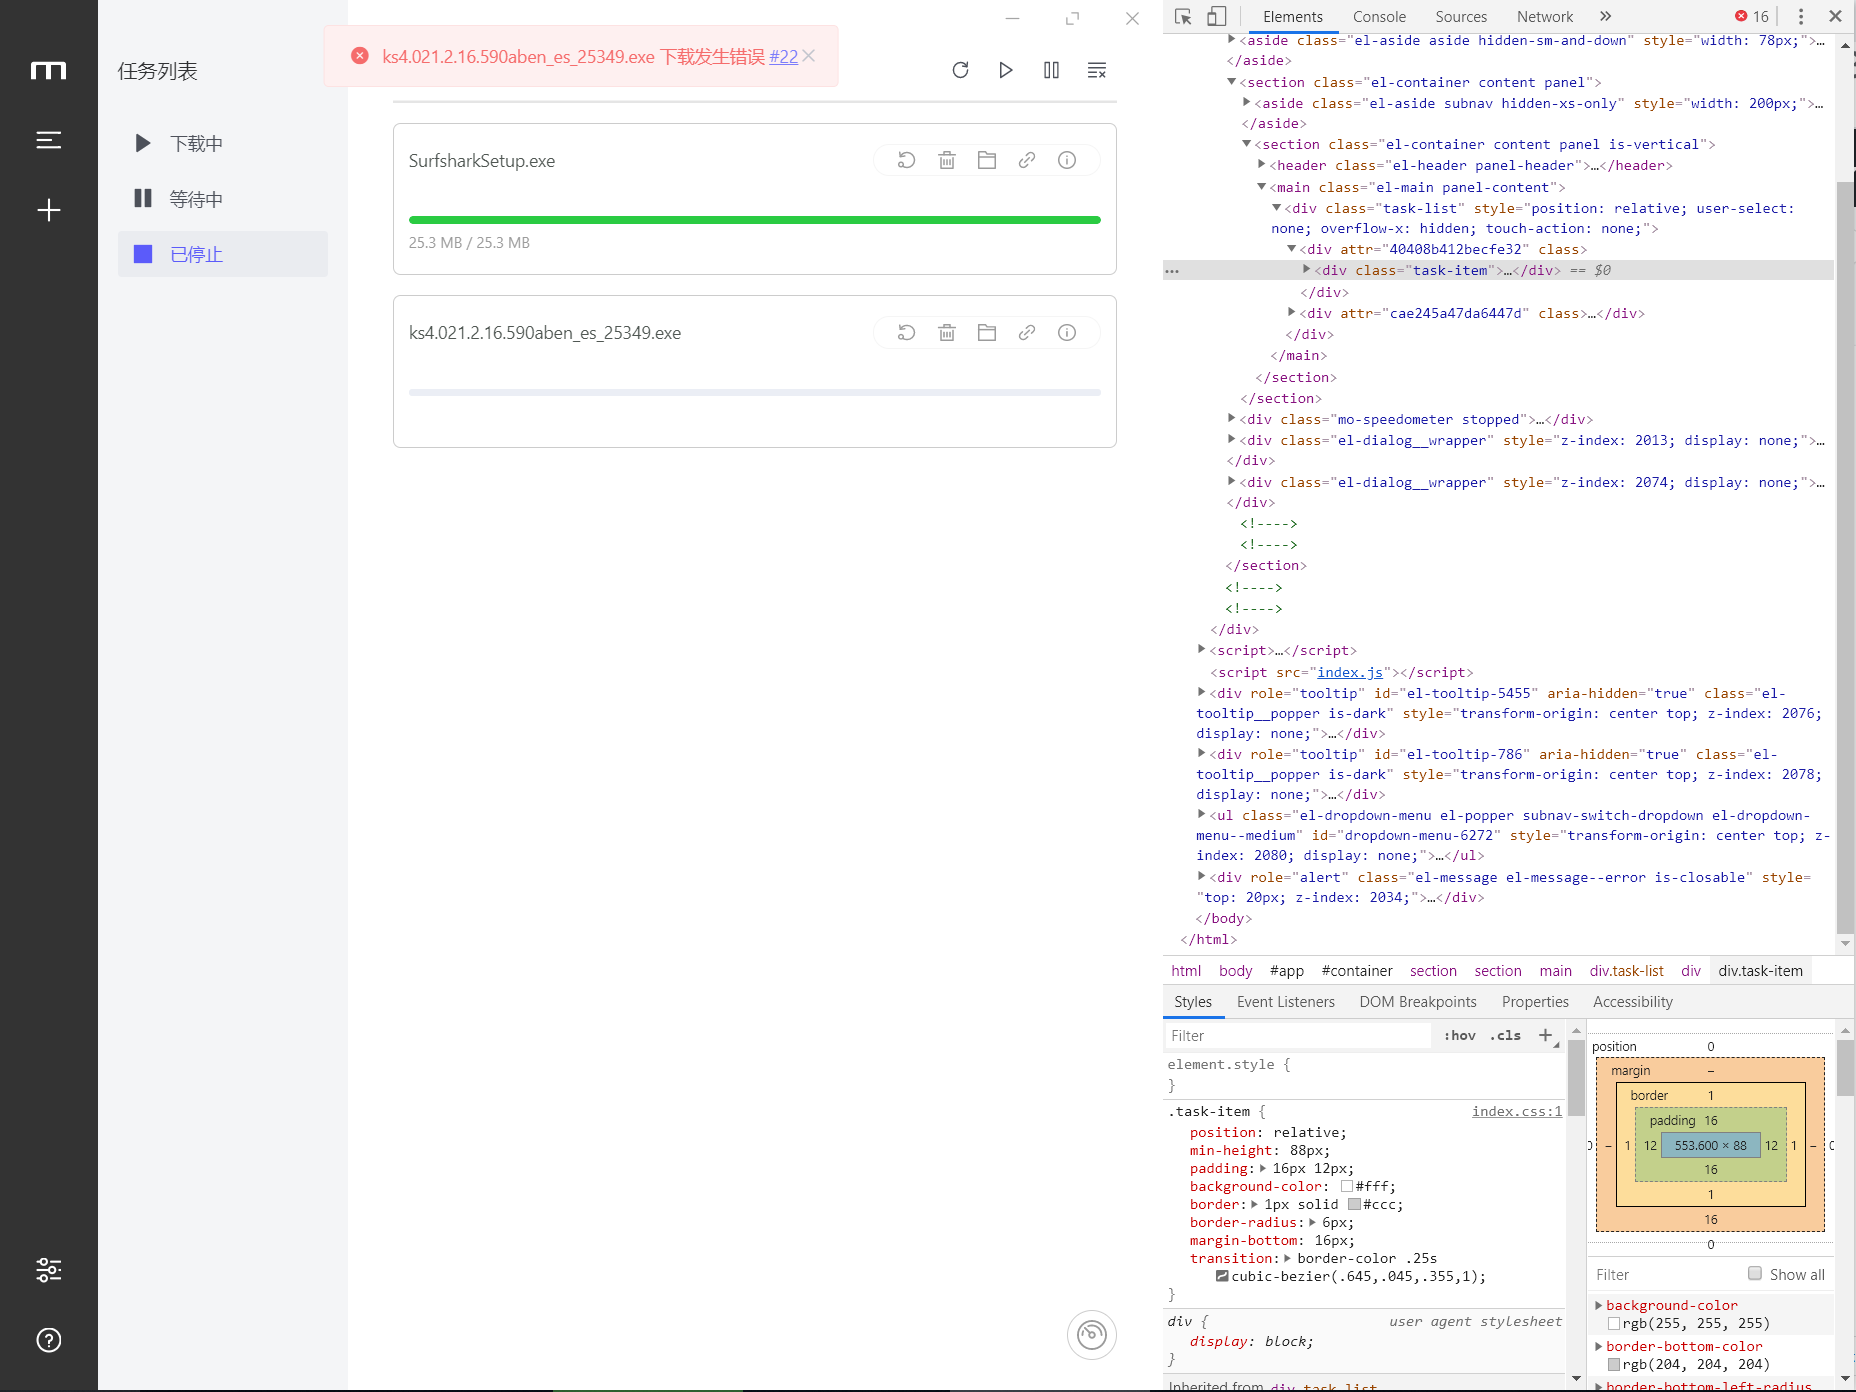Viewport: 1856px width, 1392px height.
Task: Select the #container breadcrumb
Action: 1356,970
